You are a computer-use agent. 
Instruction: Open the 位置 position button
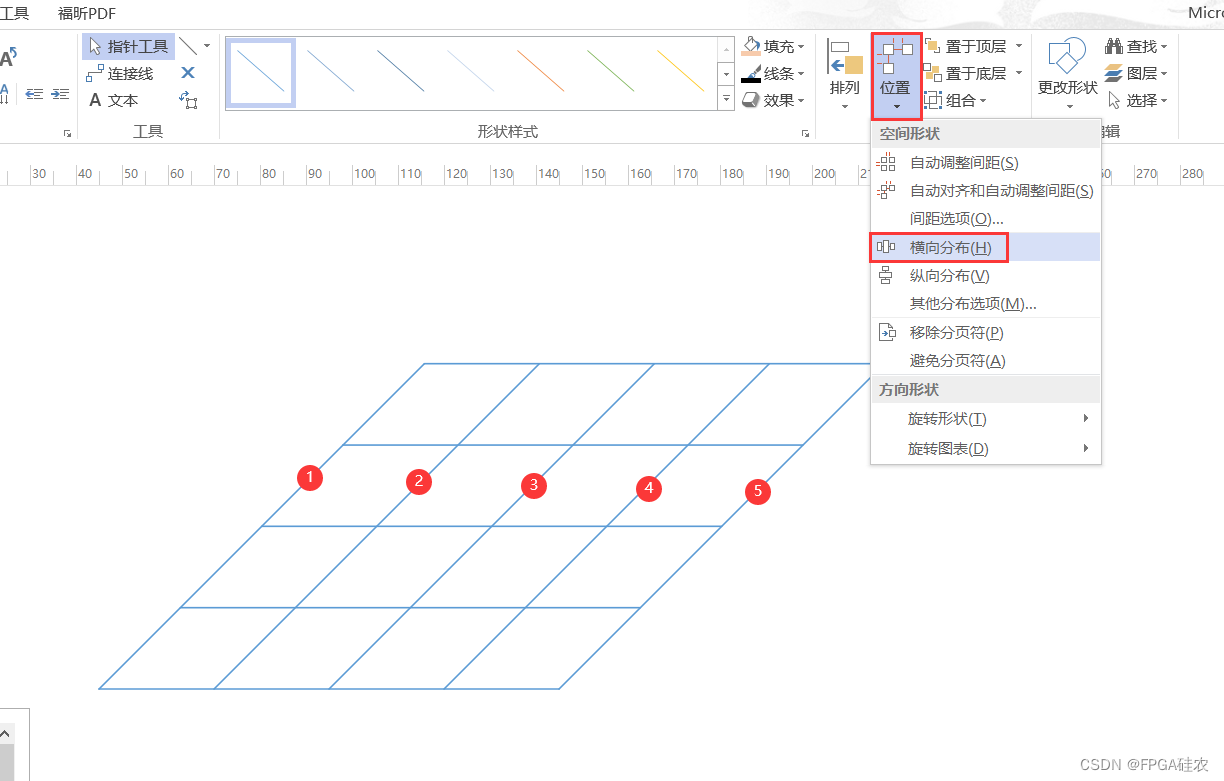(x=896, y=76)
